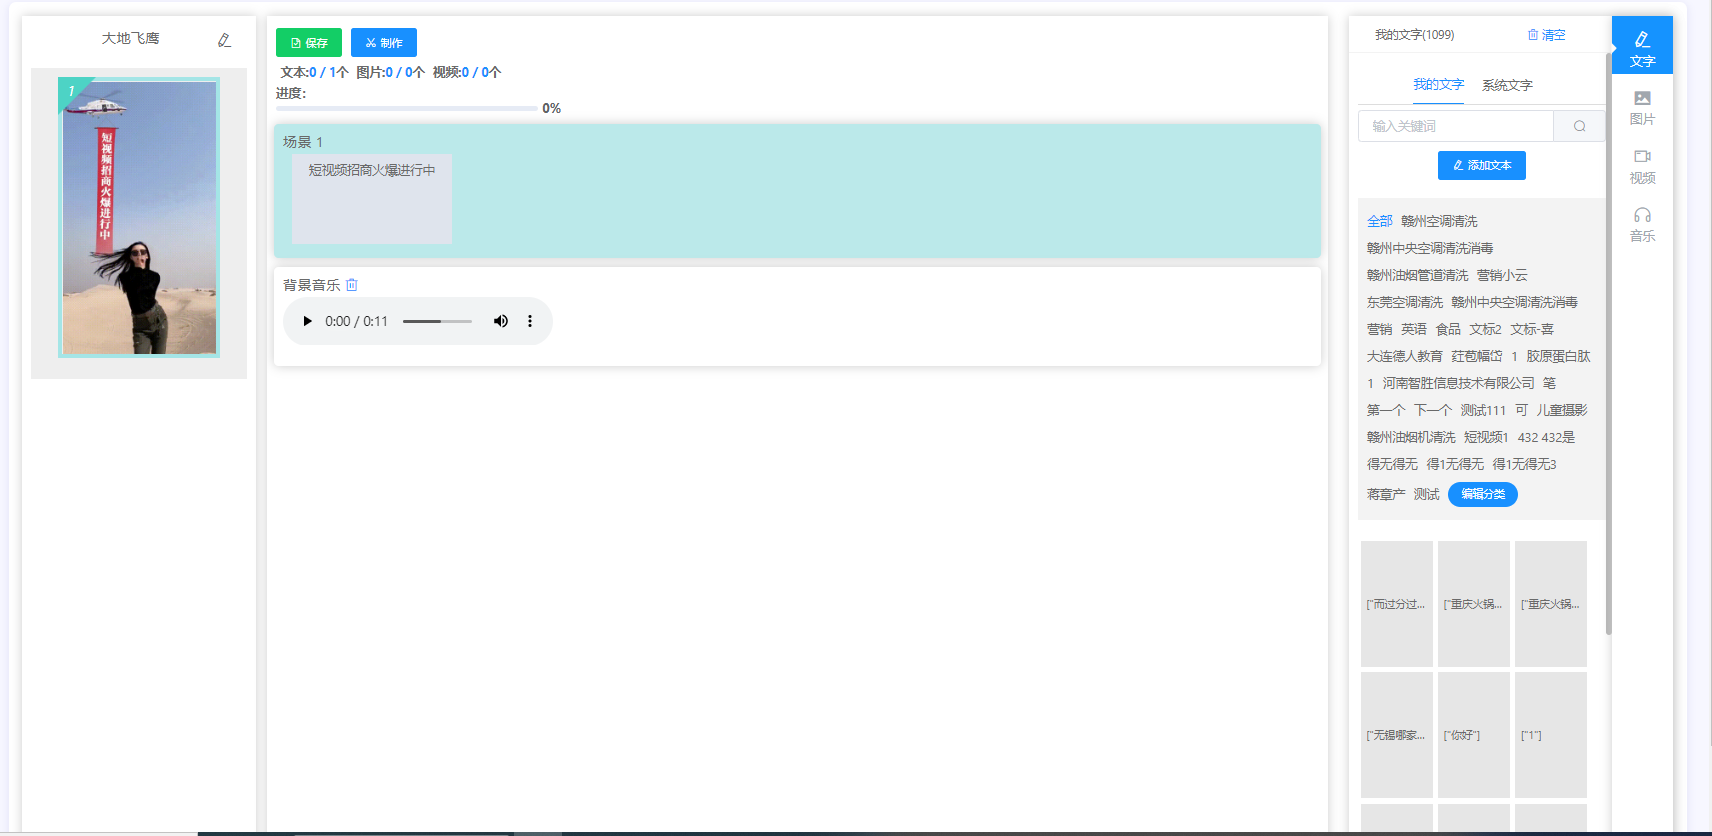Select scene 1 thumbnail in left panel
The height and width of the screenshot is (836, 1712).
point(139,217)
